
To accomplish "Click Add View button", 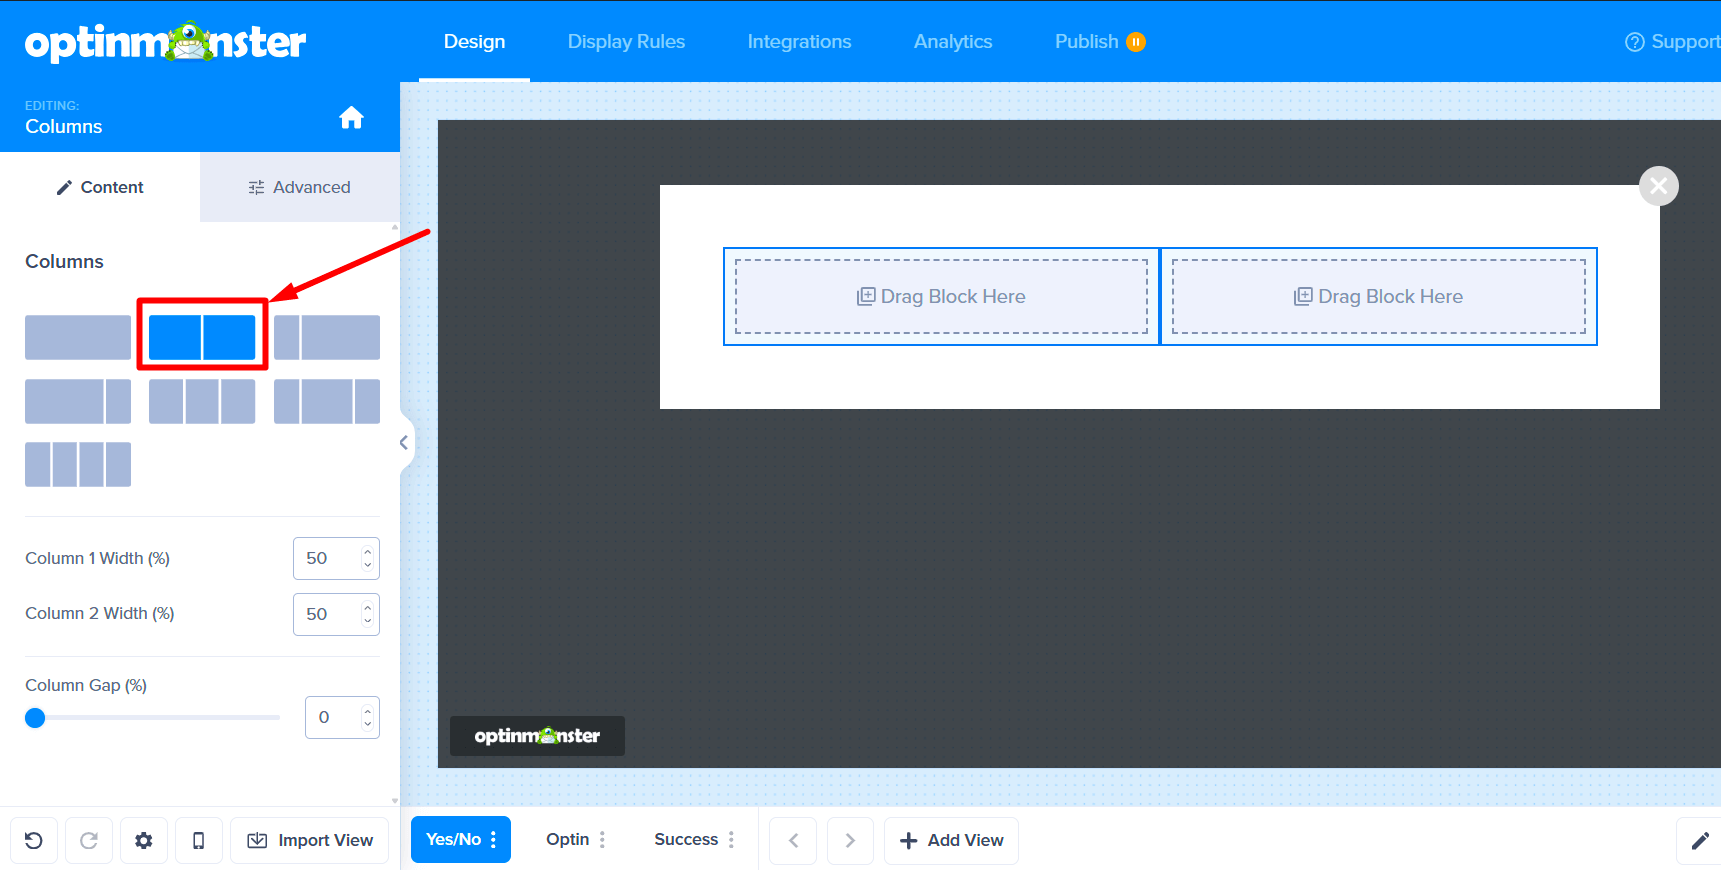I will click(x=951, y=840).
